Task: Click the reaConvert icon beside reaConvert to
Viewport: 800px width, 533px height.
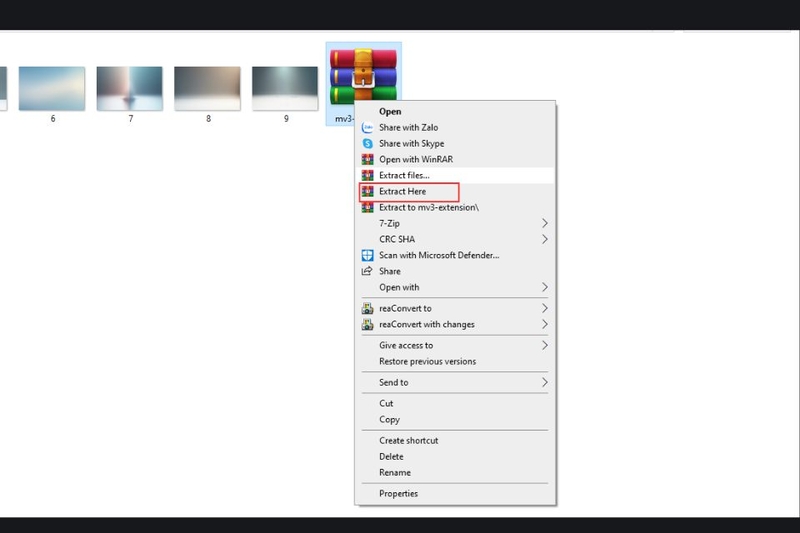Action: point(367,308)
